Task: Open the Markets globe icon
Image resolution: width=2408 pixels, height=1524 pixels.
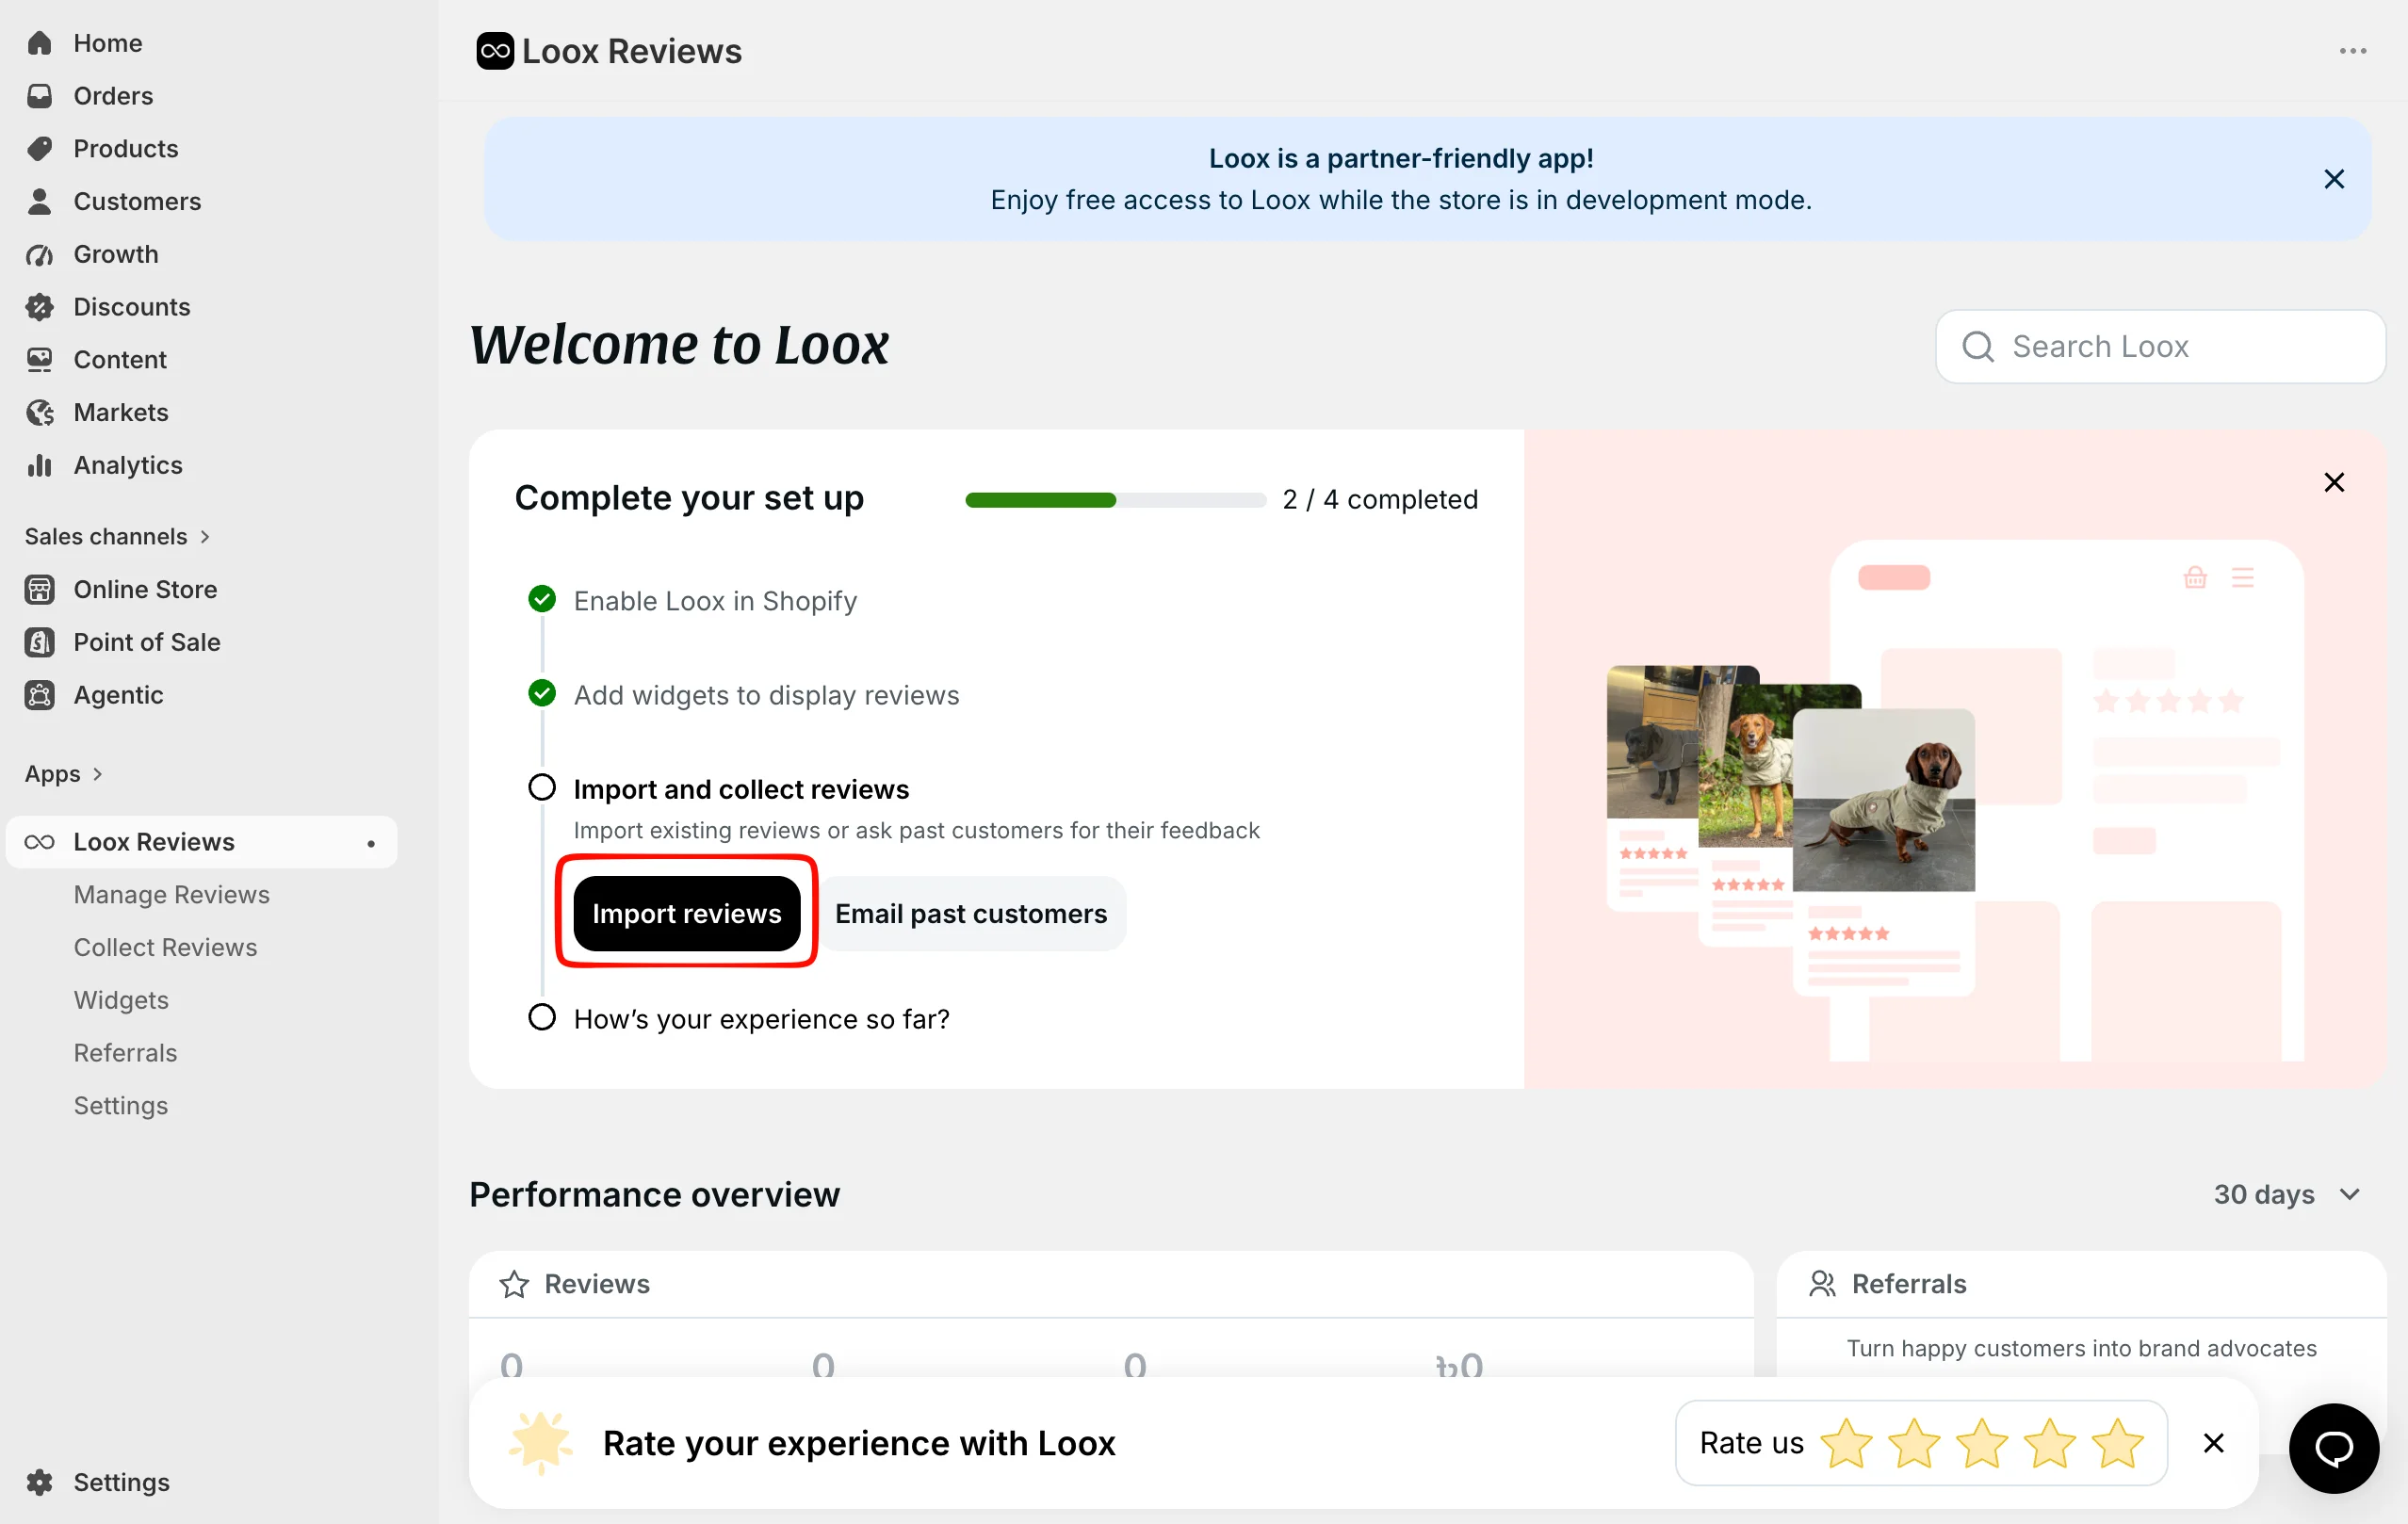Action: pos(39,412)
